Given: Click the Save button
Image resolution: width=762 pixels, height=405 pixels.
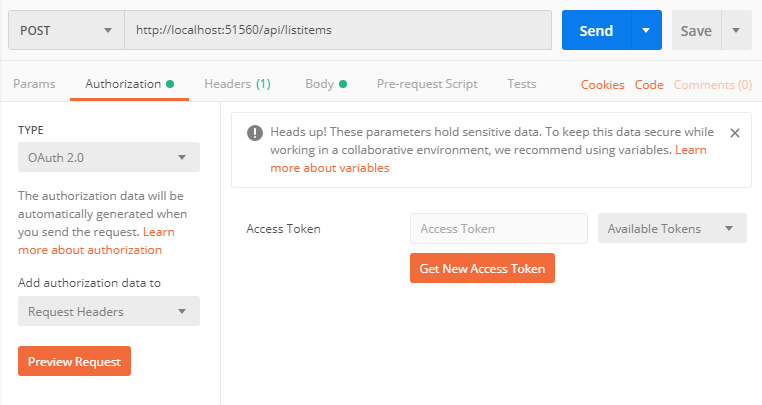Looking at the screenshot, I should pyautogui.click(x=696, y=31).
